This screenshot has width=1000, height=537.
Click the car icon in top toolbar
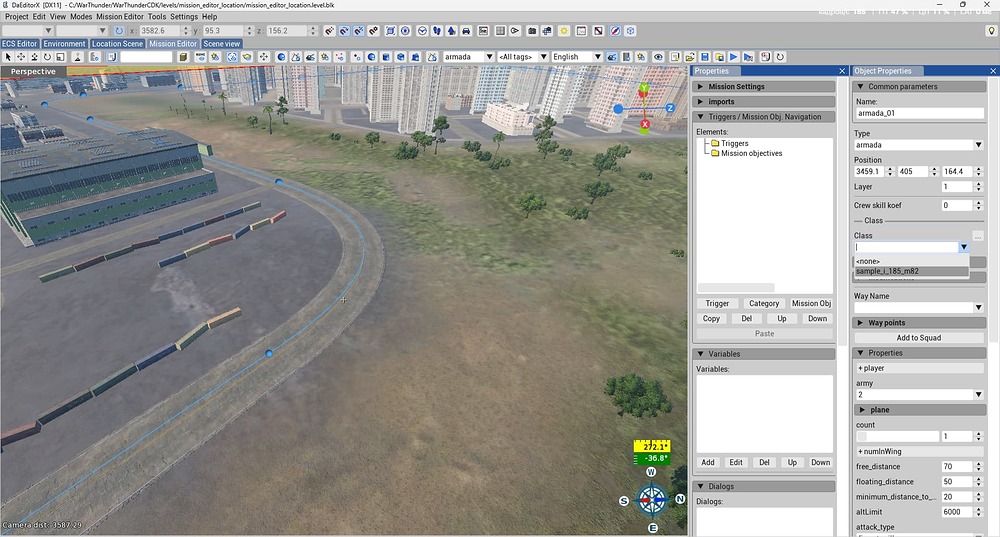click(466, 31)
